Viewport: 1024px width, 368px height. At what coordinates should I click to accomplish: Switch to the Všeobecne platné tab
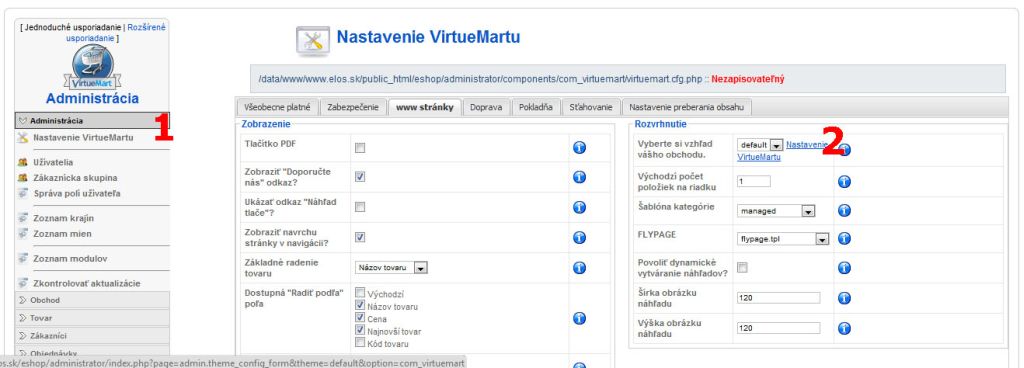pyautogui.click(x=277, y=107)
